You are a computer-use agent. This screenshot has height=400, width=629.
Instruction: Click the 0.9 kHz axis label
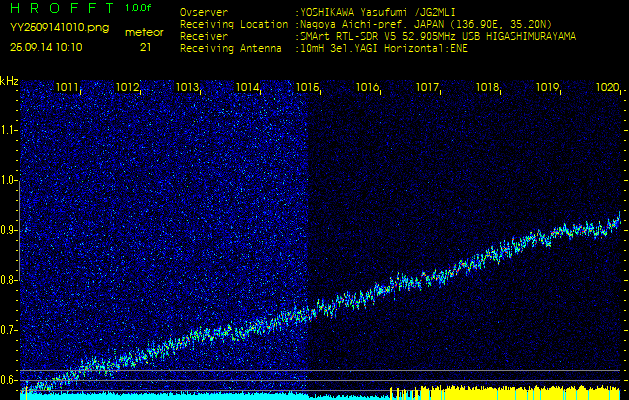pyautogui.click(x=9, y=230)
